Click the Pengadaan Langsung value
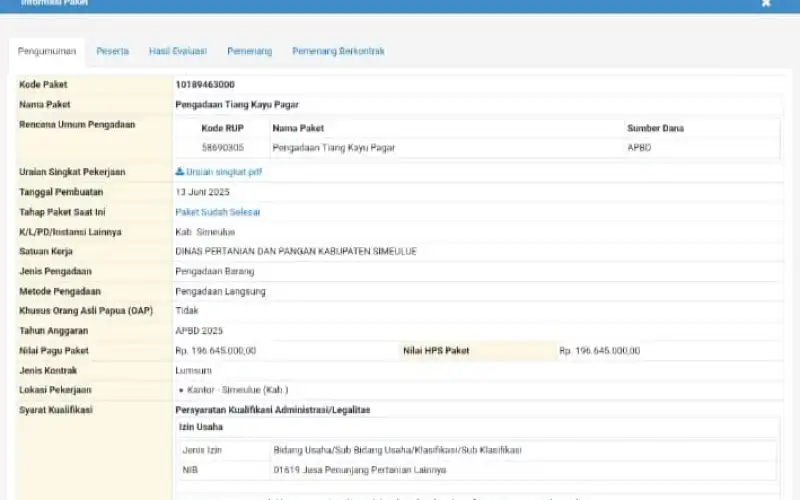Viewport: 800px width, 500px height. [x=220, y=291]
